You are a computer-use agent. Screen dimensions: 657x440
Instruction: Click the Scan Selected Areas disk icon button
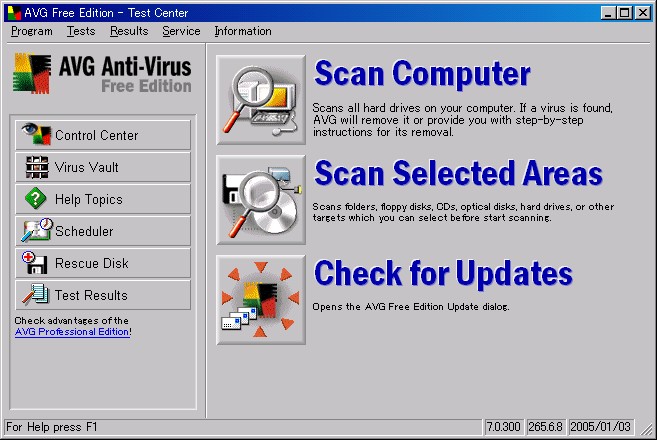[261, 200]
